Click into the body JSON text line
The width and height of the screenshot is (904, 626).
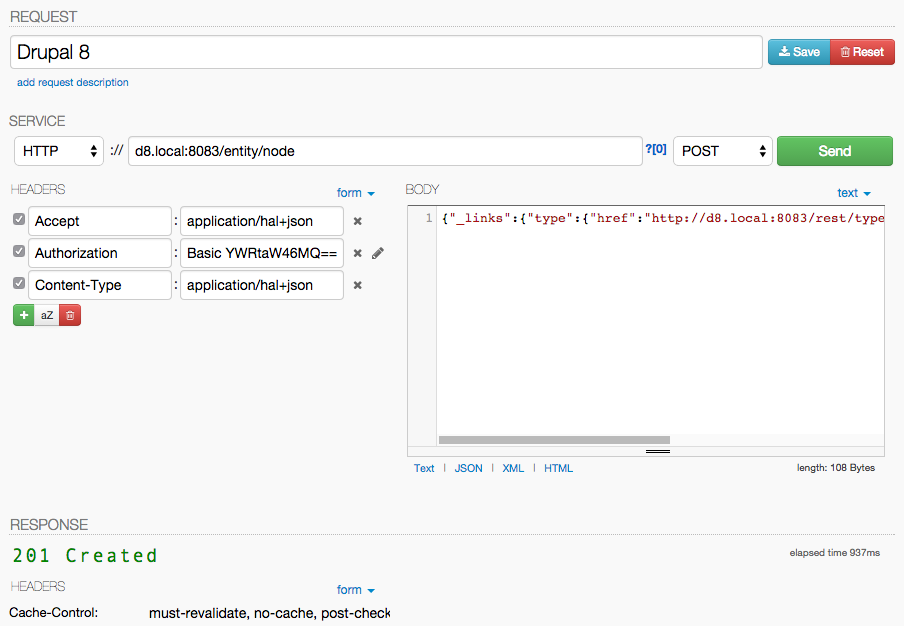pos(662,218)
